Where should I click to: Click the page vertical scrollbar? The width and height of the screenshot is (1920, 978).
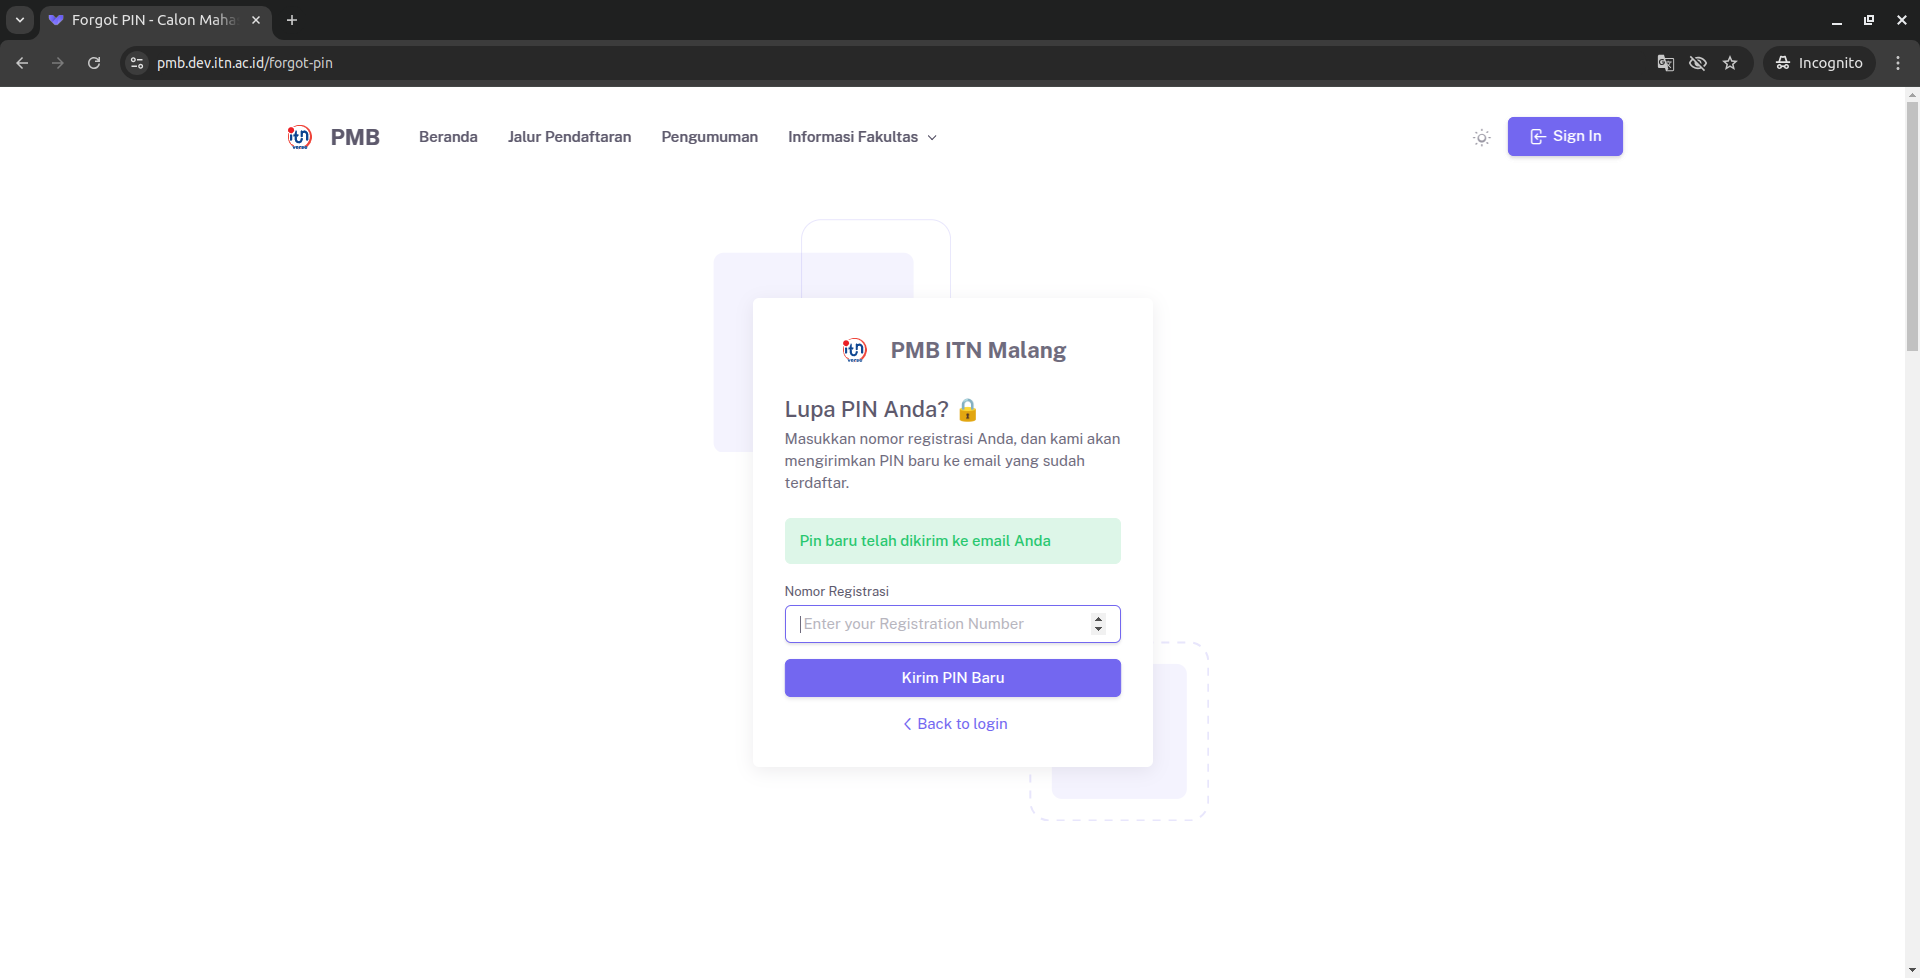[1912, 225]
